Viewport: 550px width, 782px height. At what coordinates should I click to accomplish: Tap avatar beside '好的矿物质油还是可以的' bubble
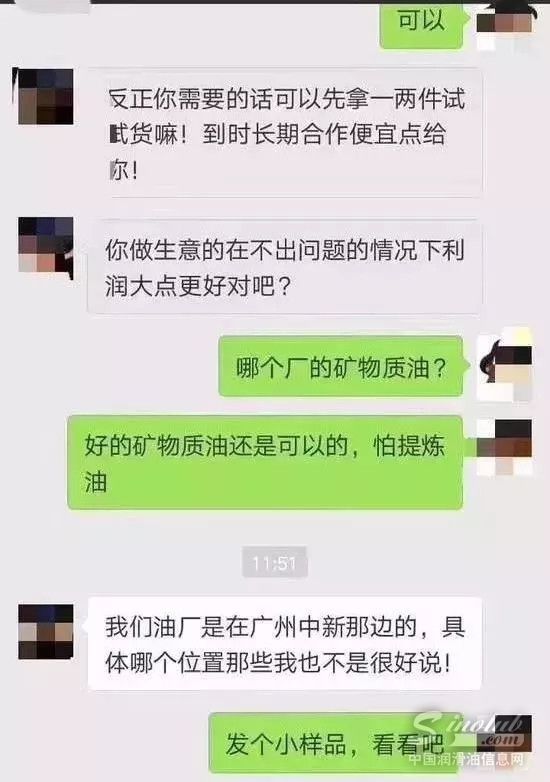pyautogui.click(x=504, y=447)
